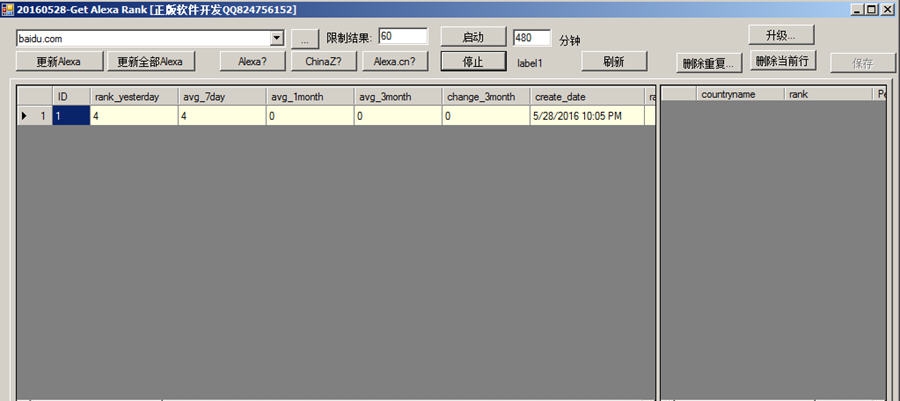Minimize the Get Alexa Rank window
The width and height of the screenshot is (900, 401).
(x=859, y=10)
